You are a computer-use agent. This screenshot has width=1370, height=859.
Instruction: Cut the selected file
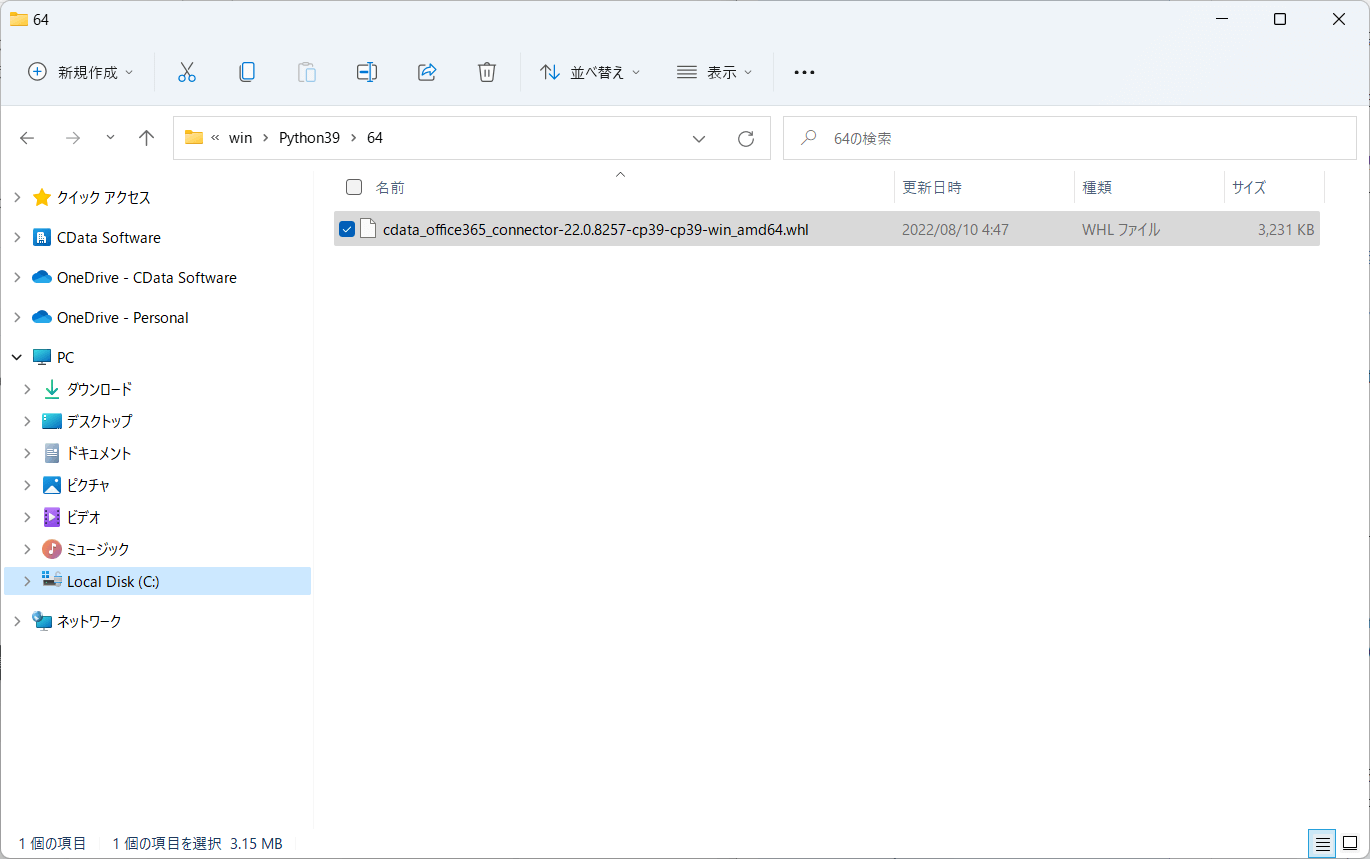187,71
